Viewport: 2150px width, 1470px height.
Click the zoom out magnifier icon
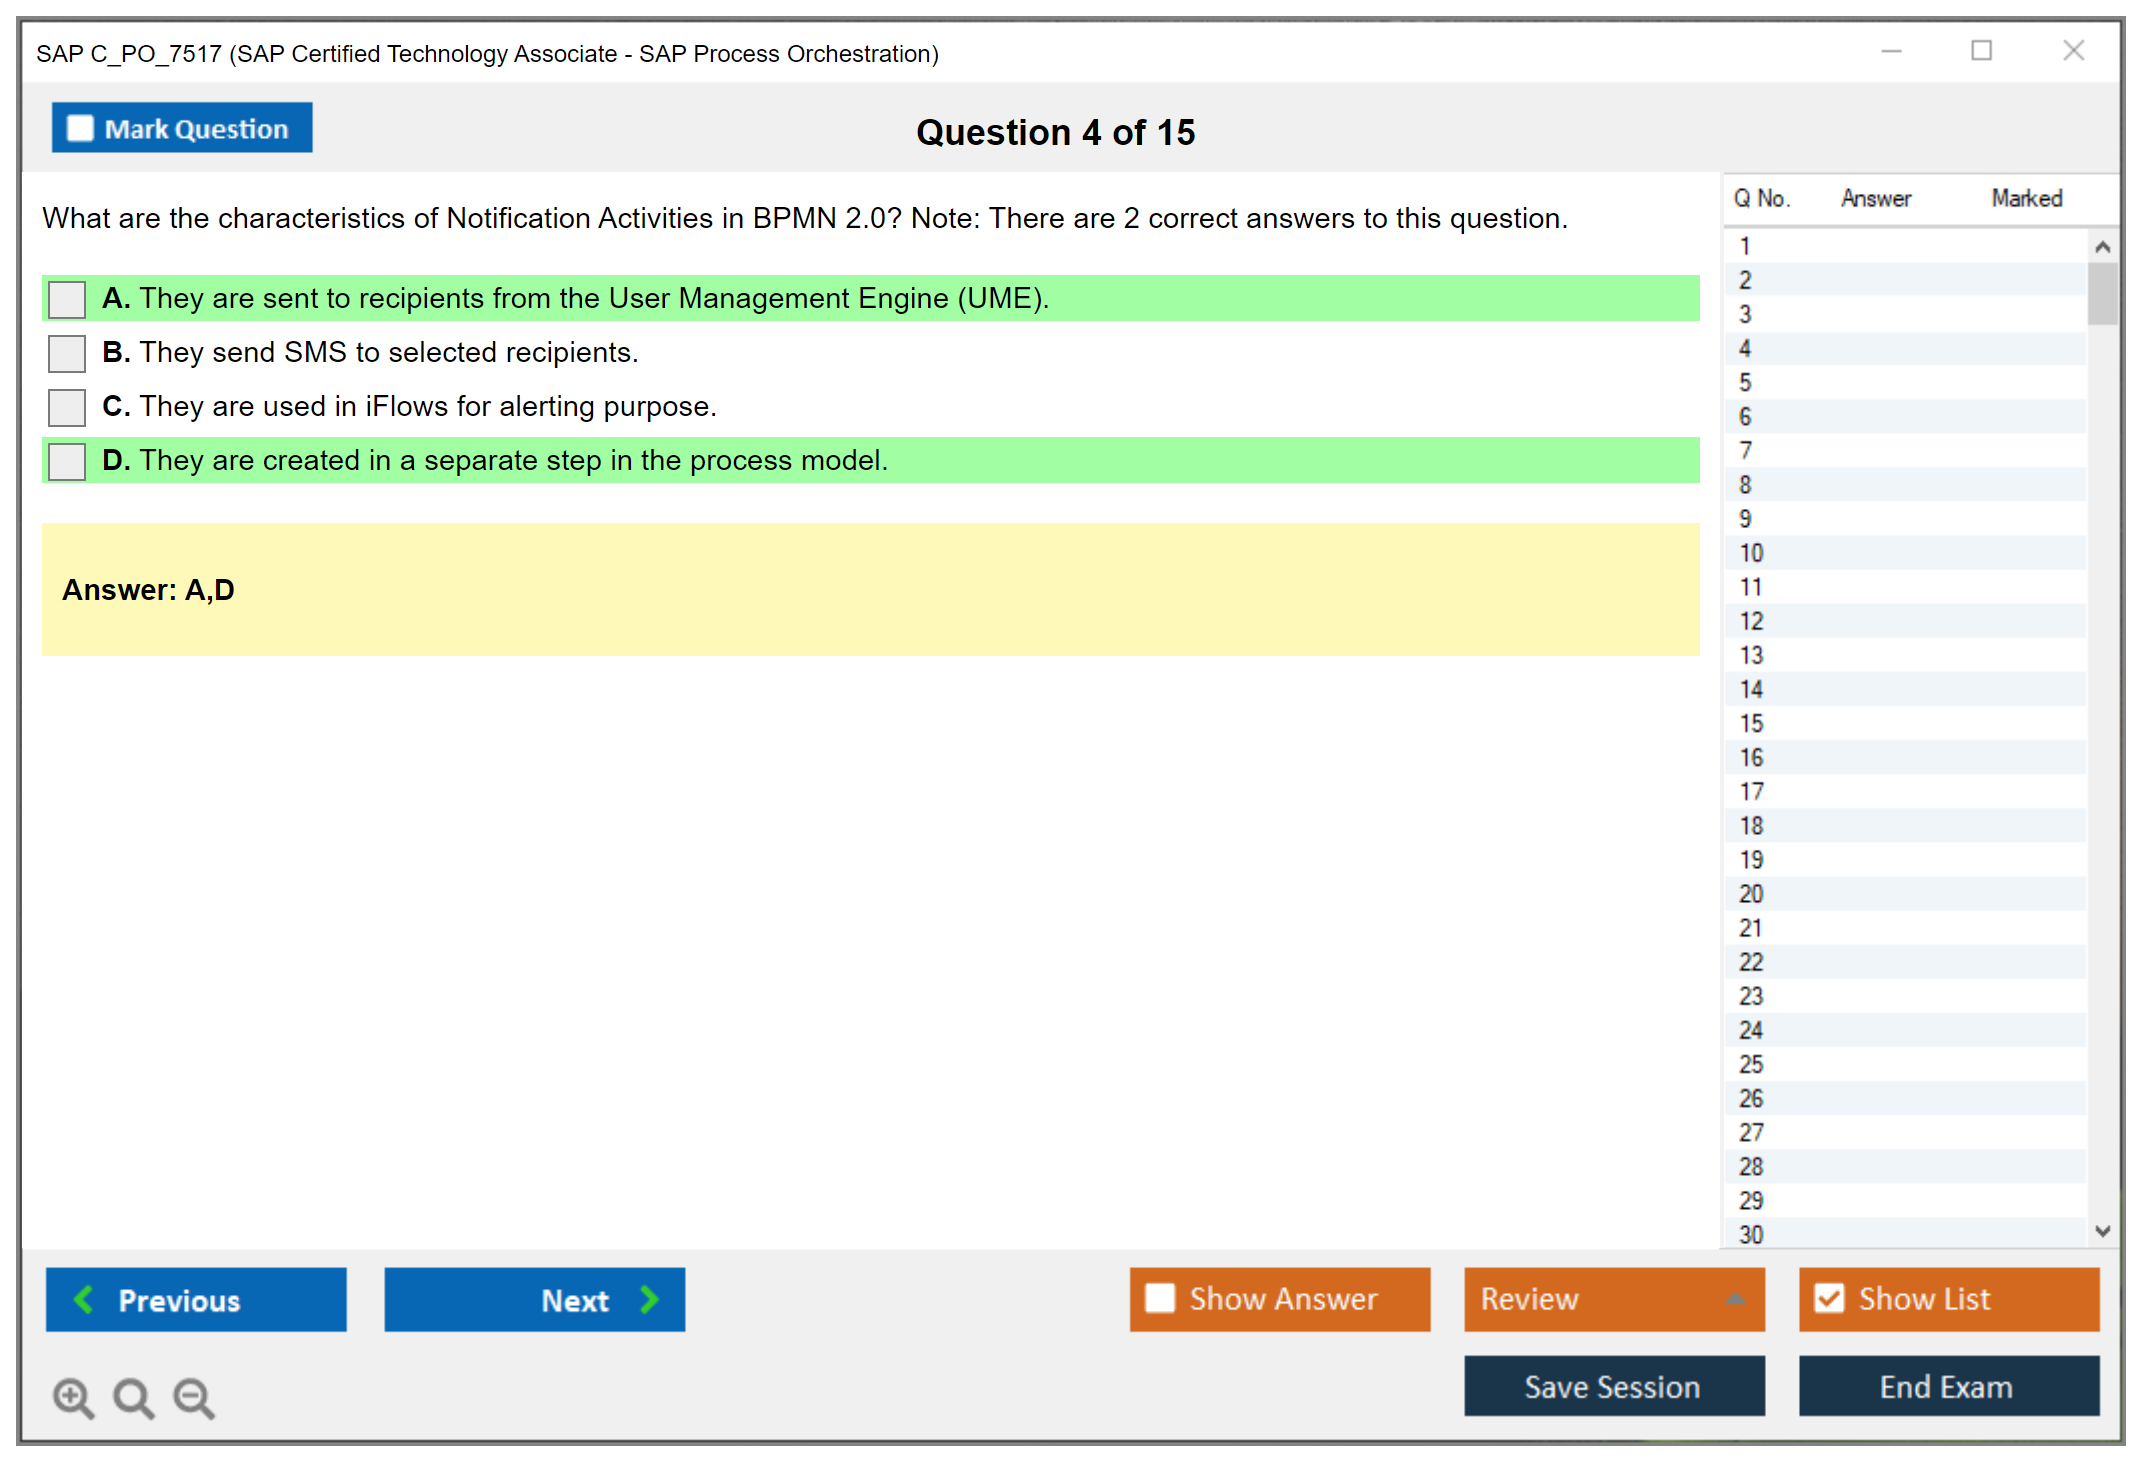193,1397
